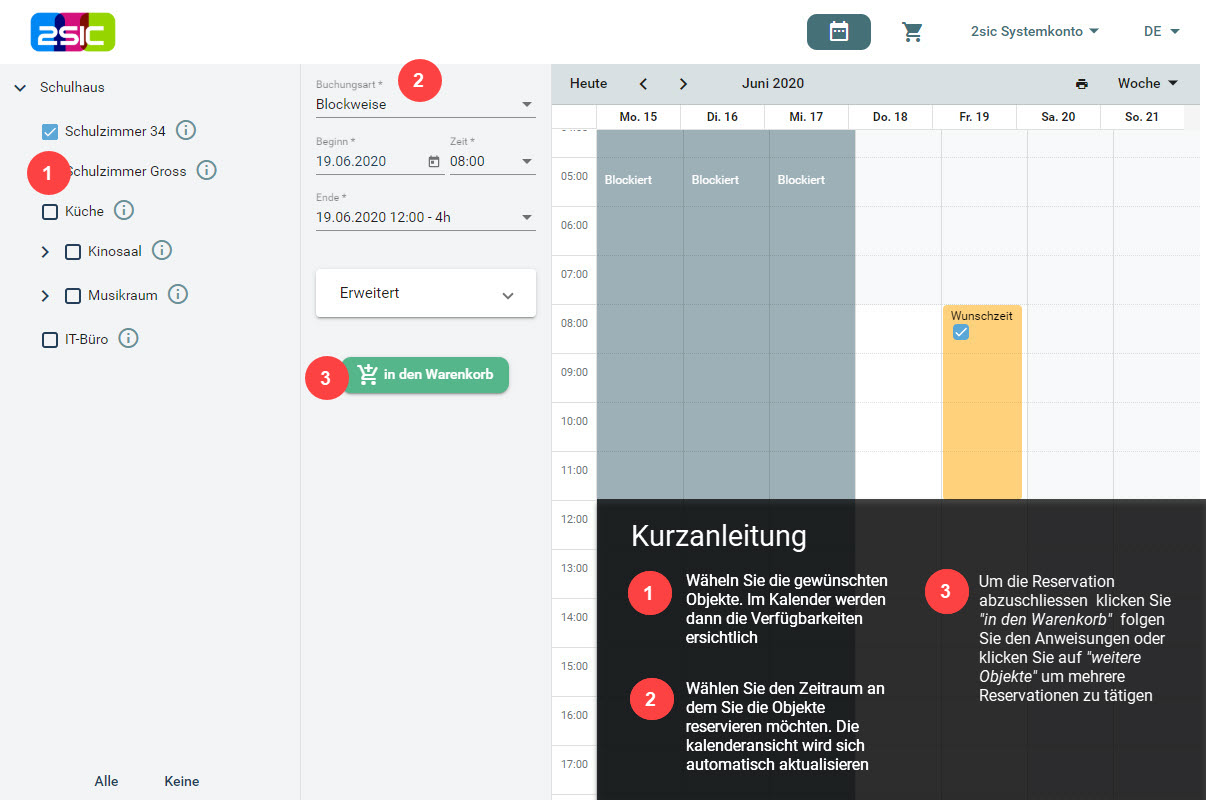Click the in den Warenkorb button
The height and width of the screenshot is (800, 1206).
point(425,375)
